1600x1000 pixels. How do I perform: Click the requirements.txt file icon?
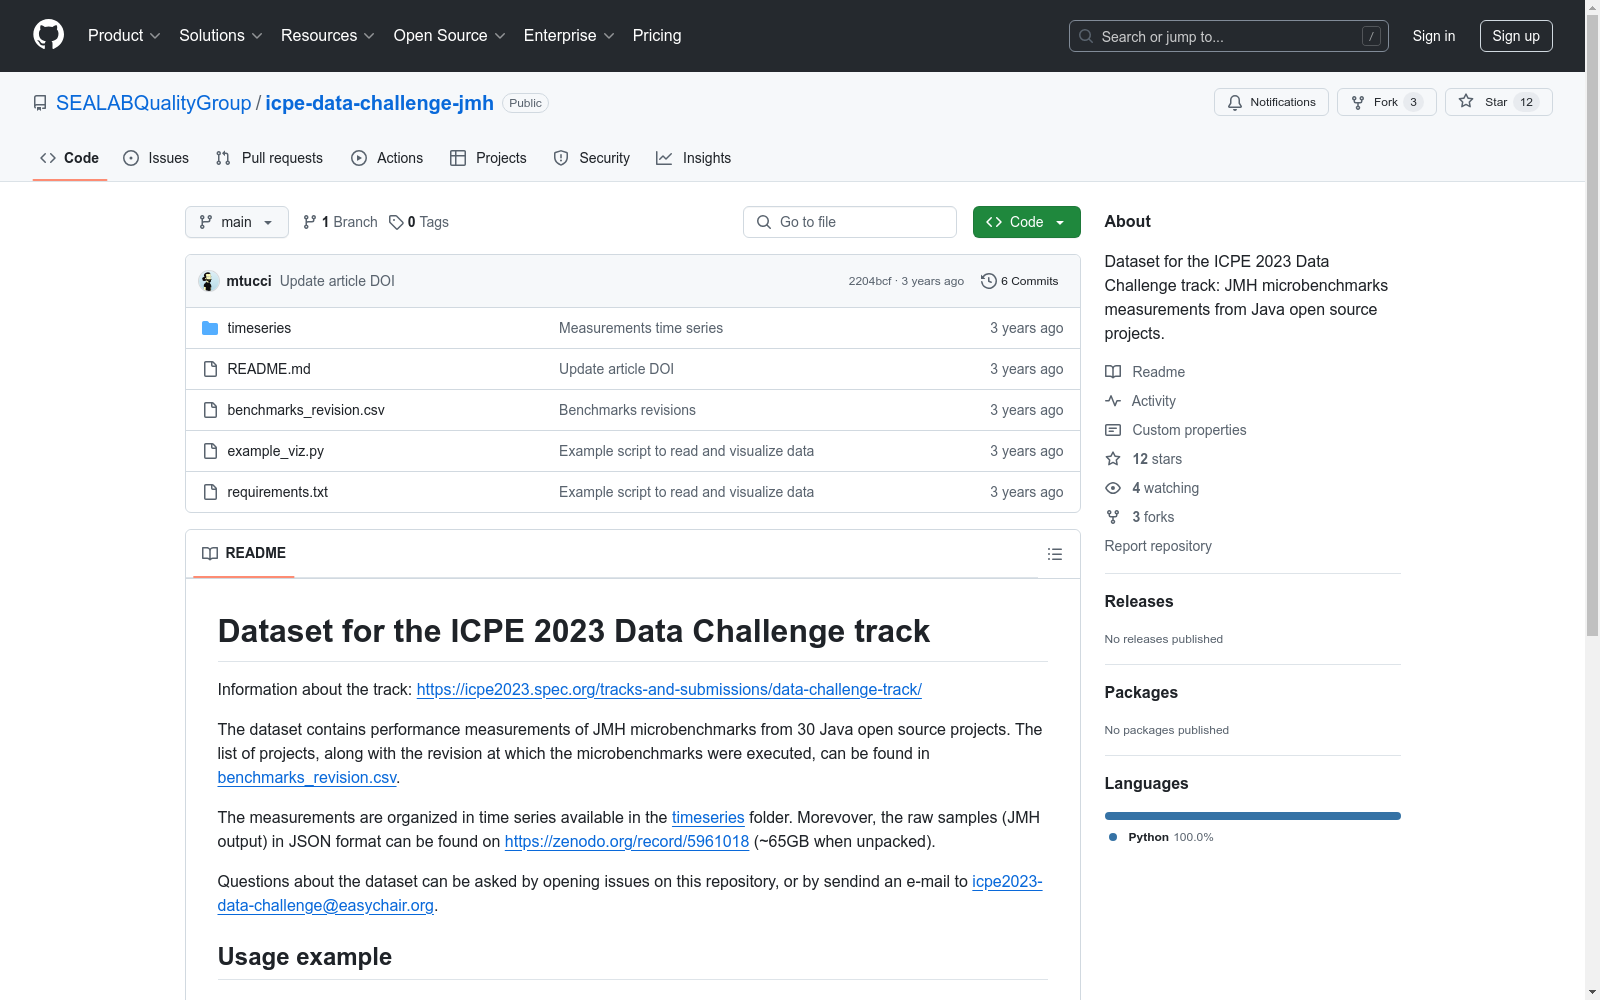pyautogui.click(x=210, y=492)
